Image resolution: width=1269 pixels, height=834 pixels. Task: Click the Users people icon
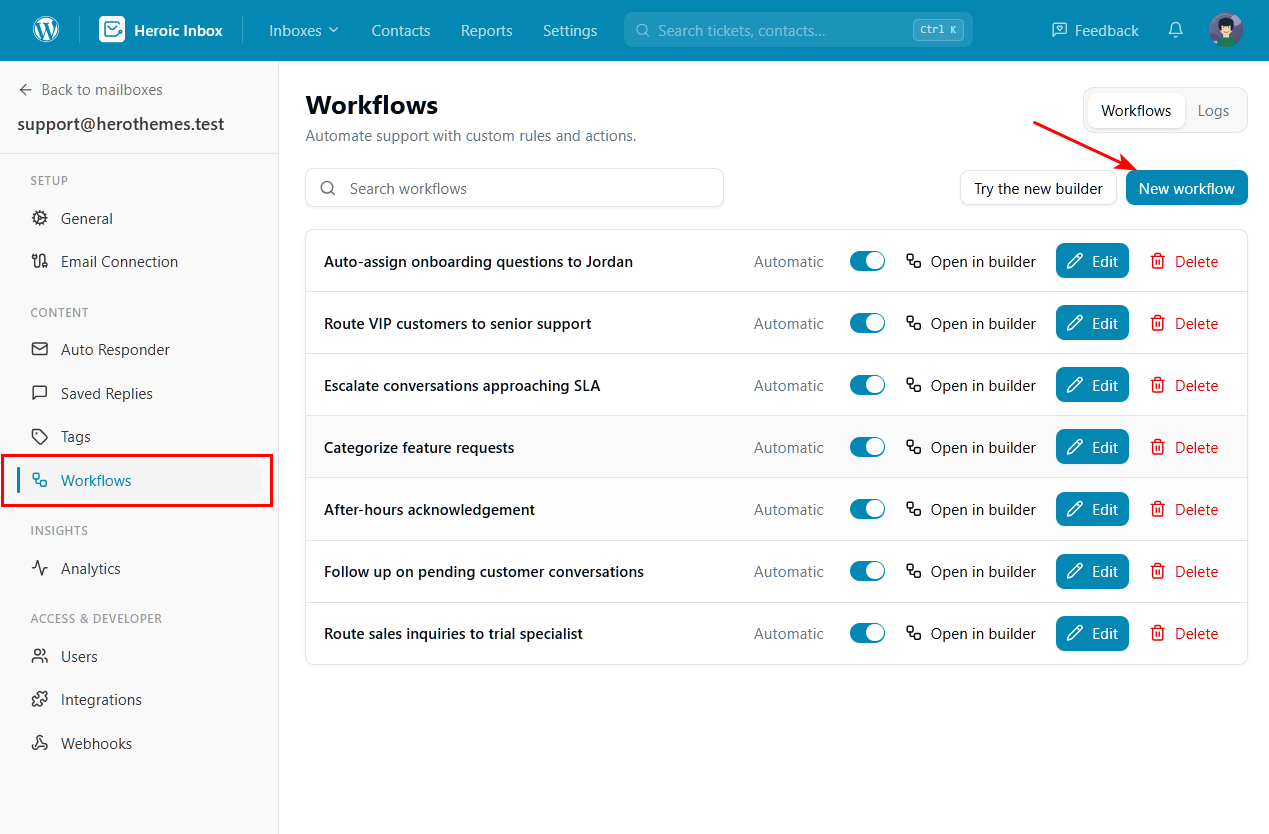40,657
